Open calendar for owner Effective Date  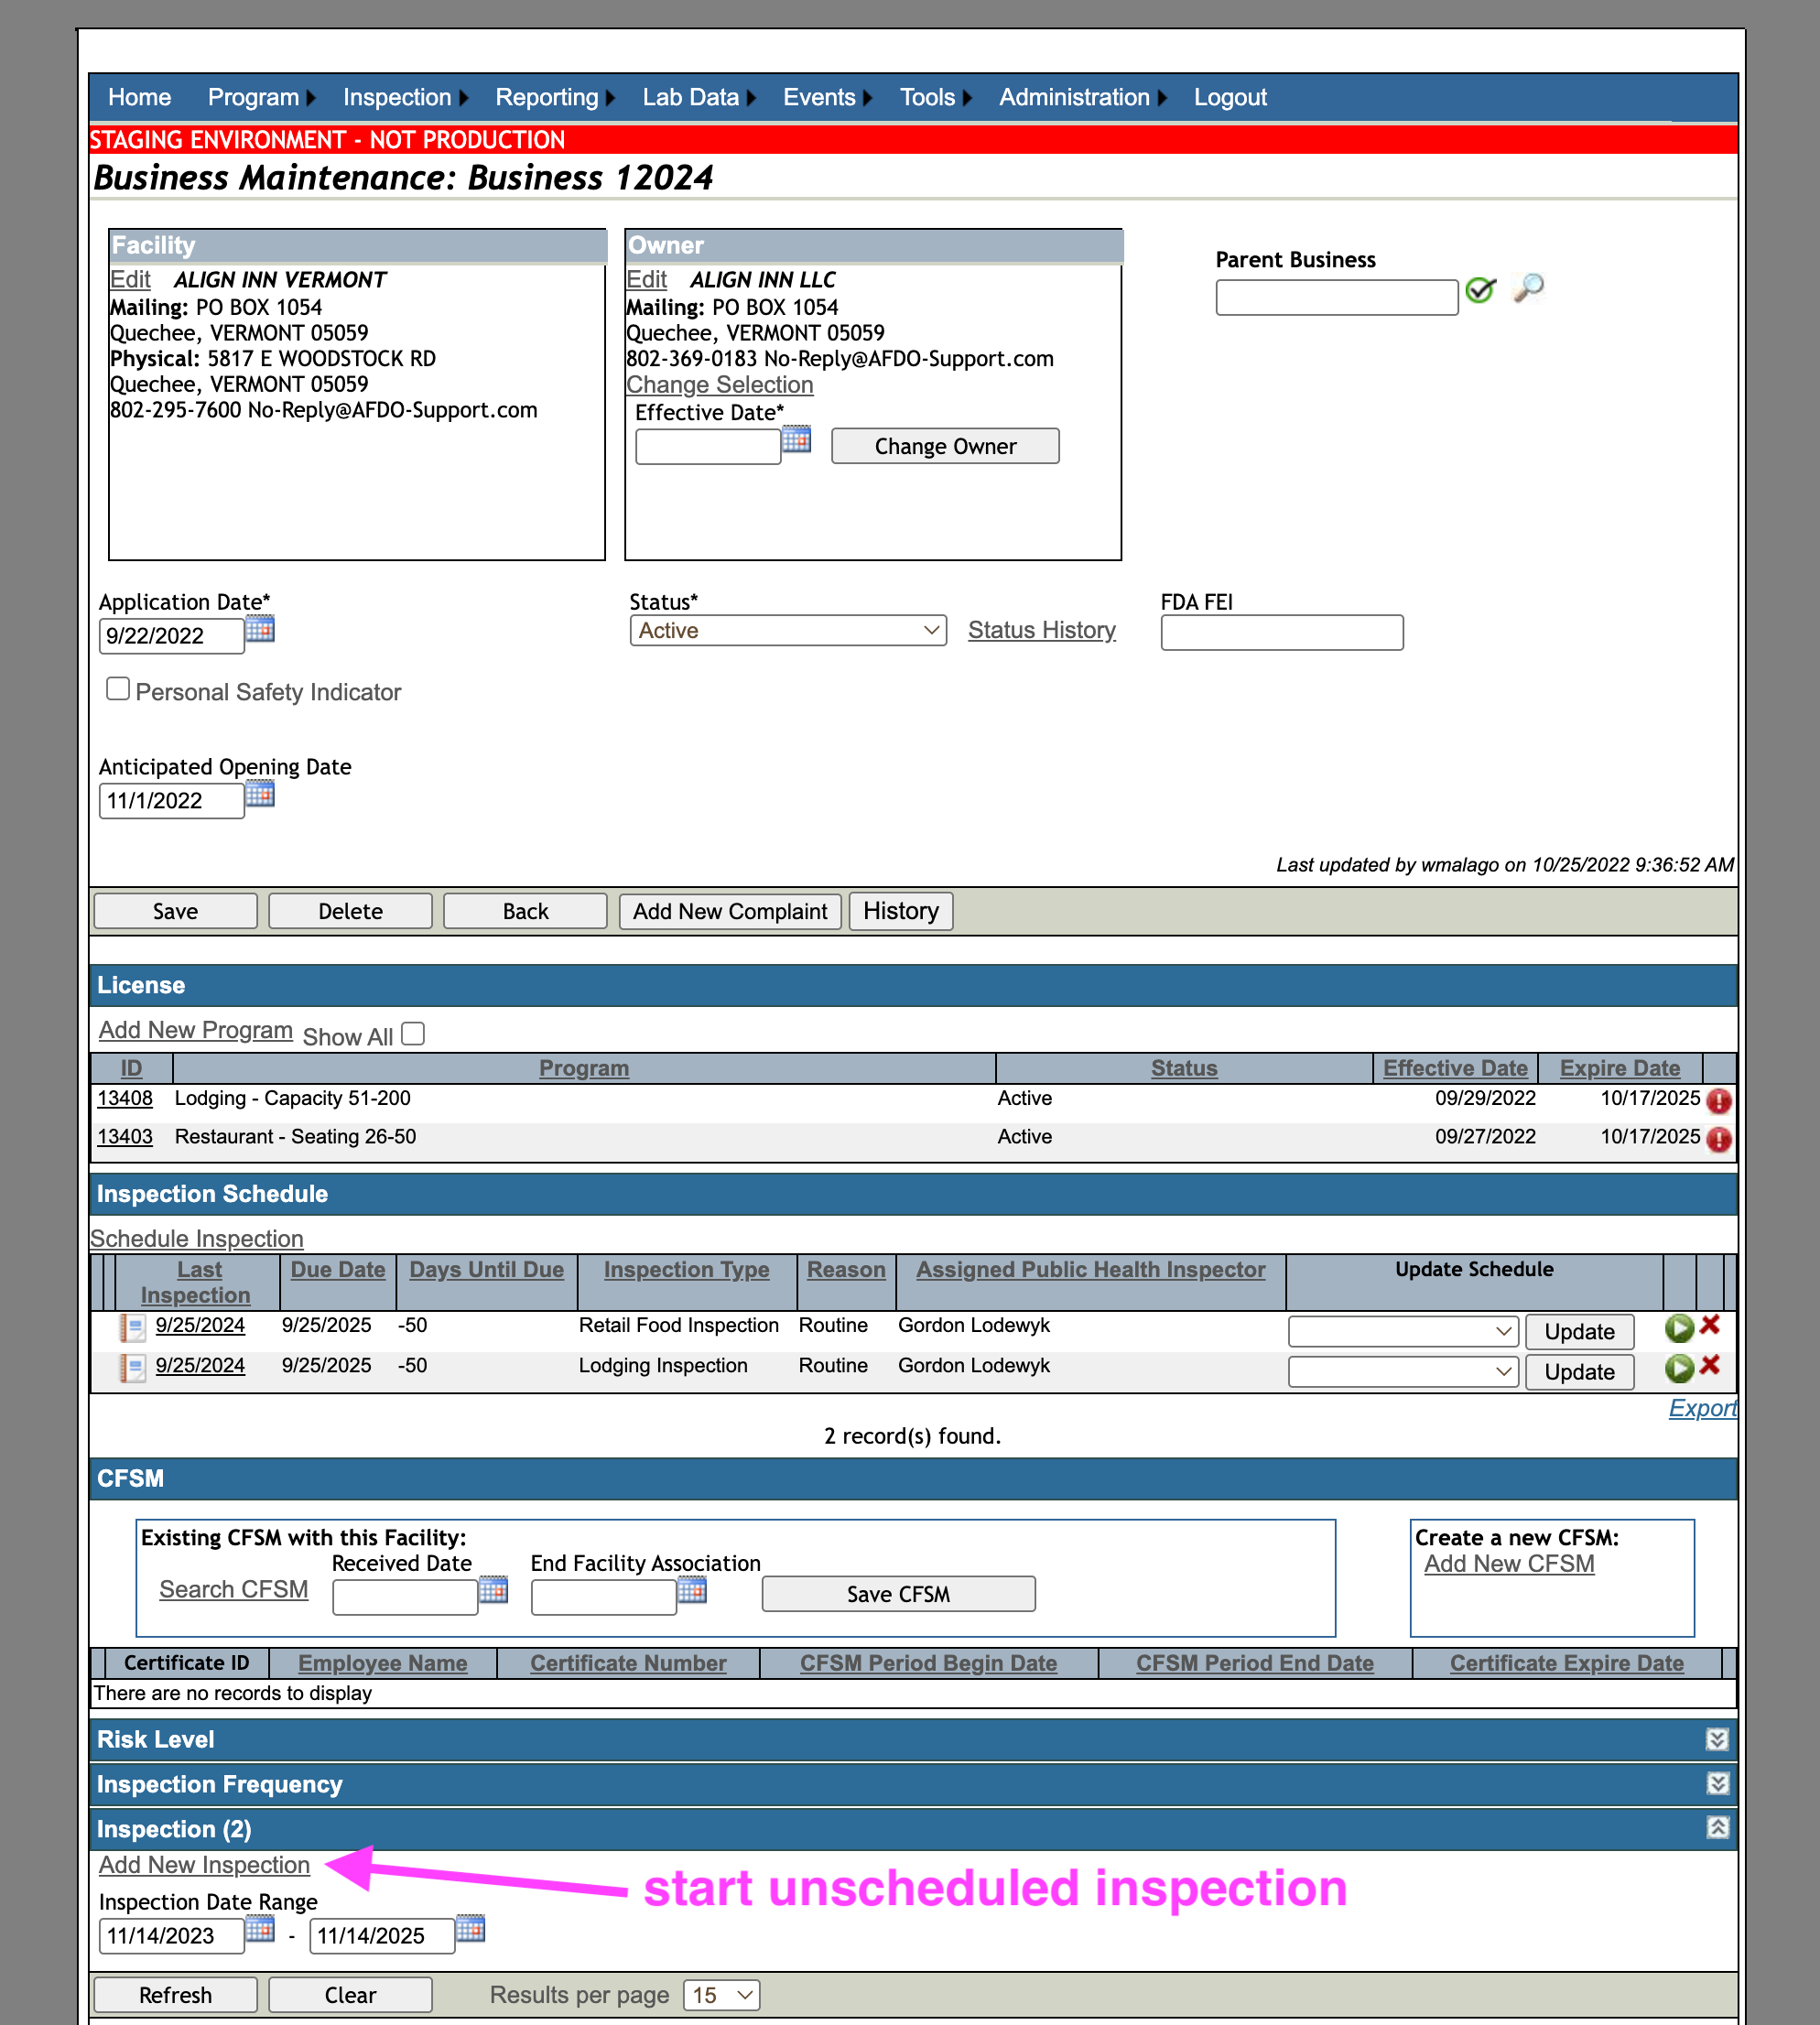coord(796,439)
